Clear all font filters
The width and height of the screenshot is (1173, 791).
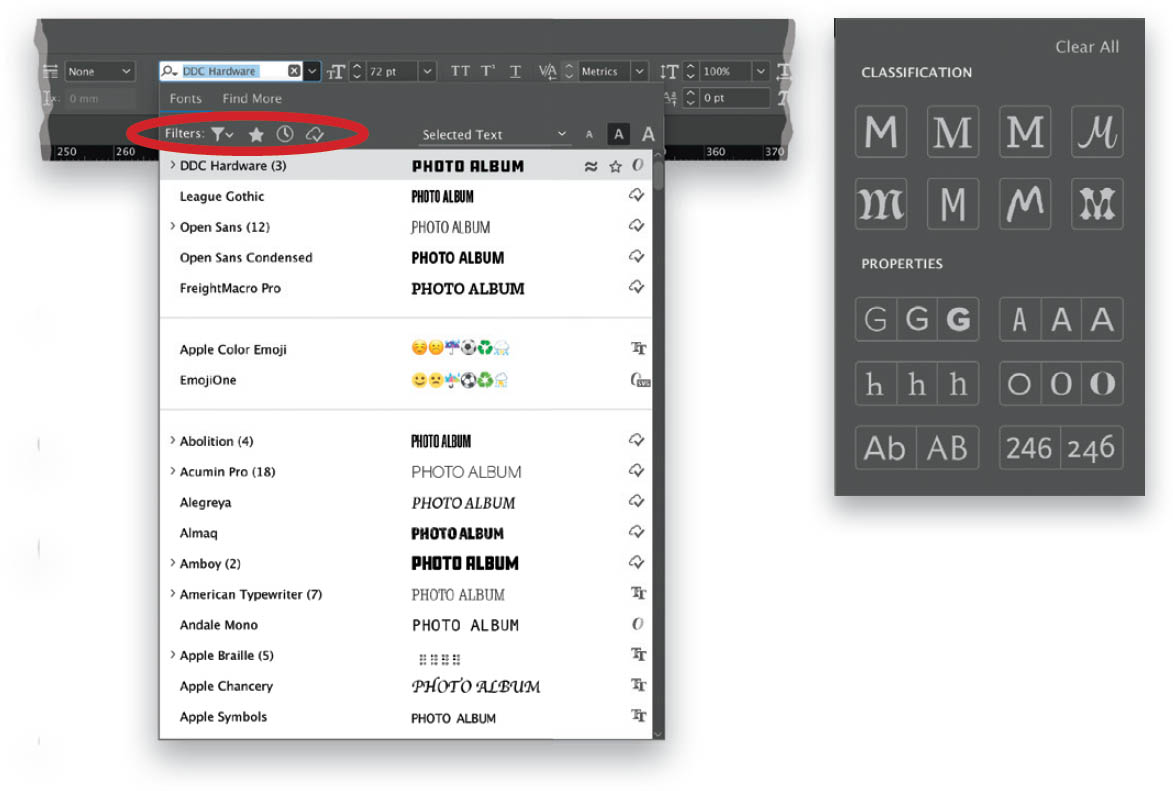click(x=1087, y=46)
